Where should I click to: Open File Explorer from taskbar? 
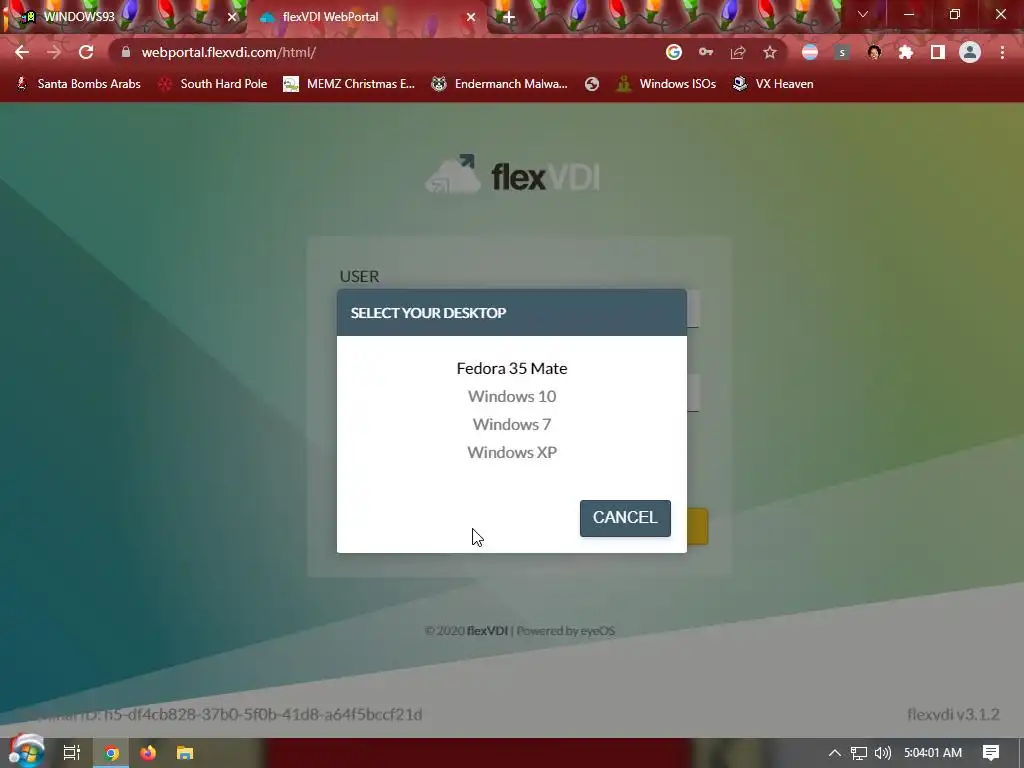[185, 753]
